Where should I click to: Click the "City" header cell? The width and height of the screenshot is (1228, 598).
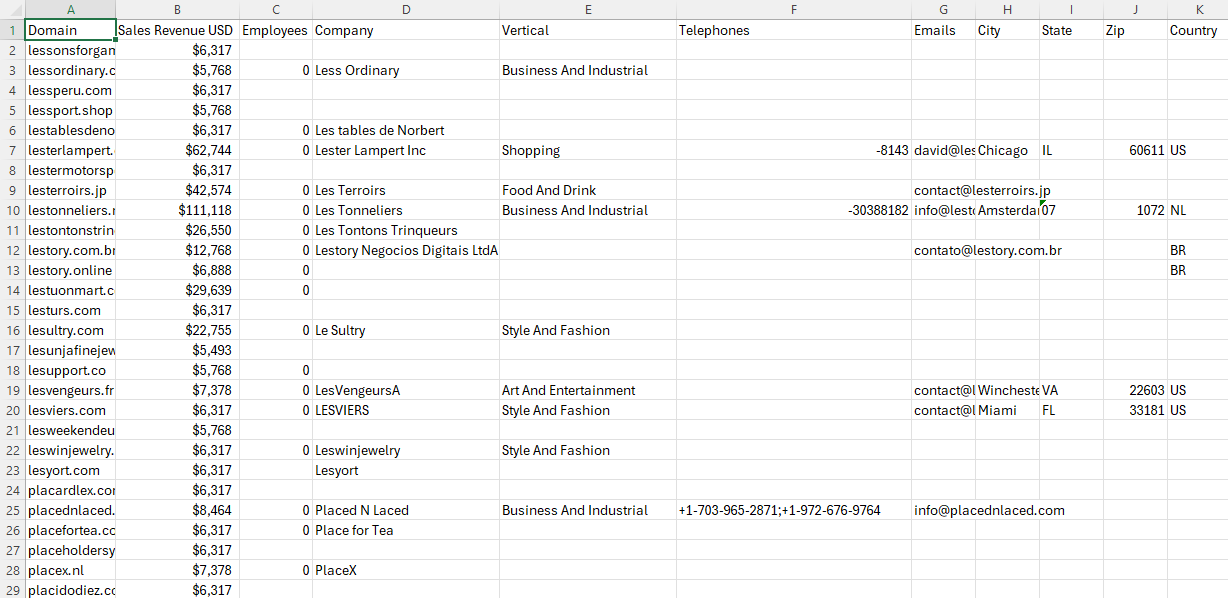pyautogui.click(x=1006, y=30)
